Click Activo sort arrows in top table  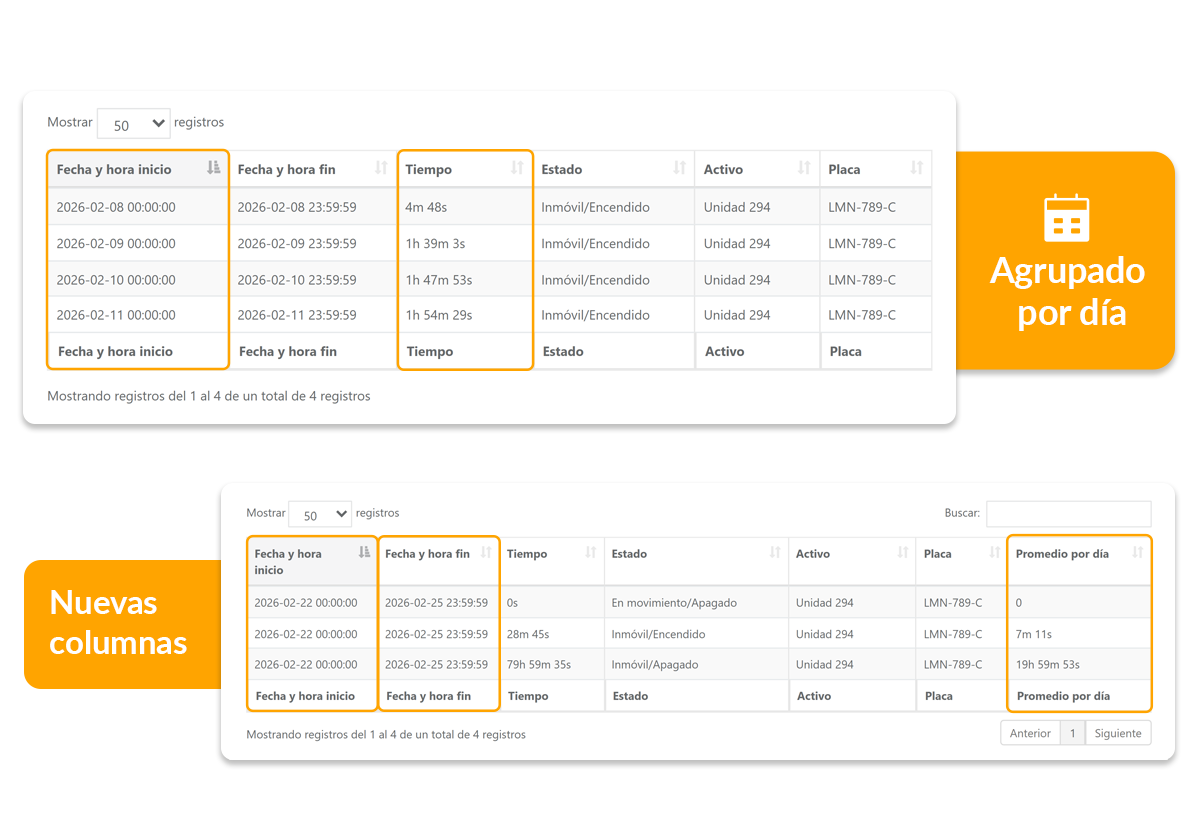[x=804, y=168]
